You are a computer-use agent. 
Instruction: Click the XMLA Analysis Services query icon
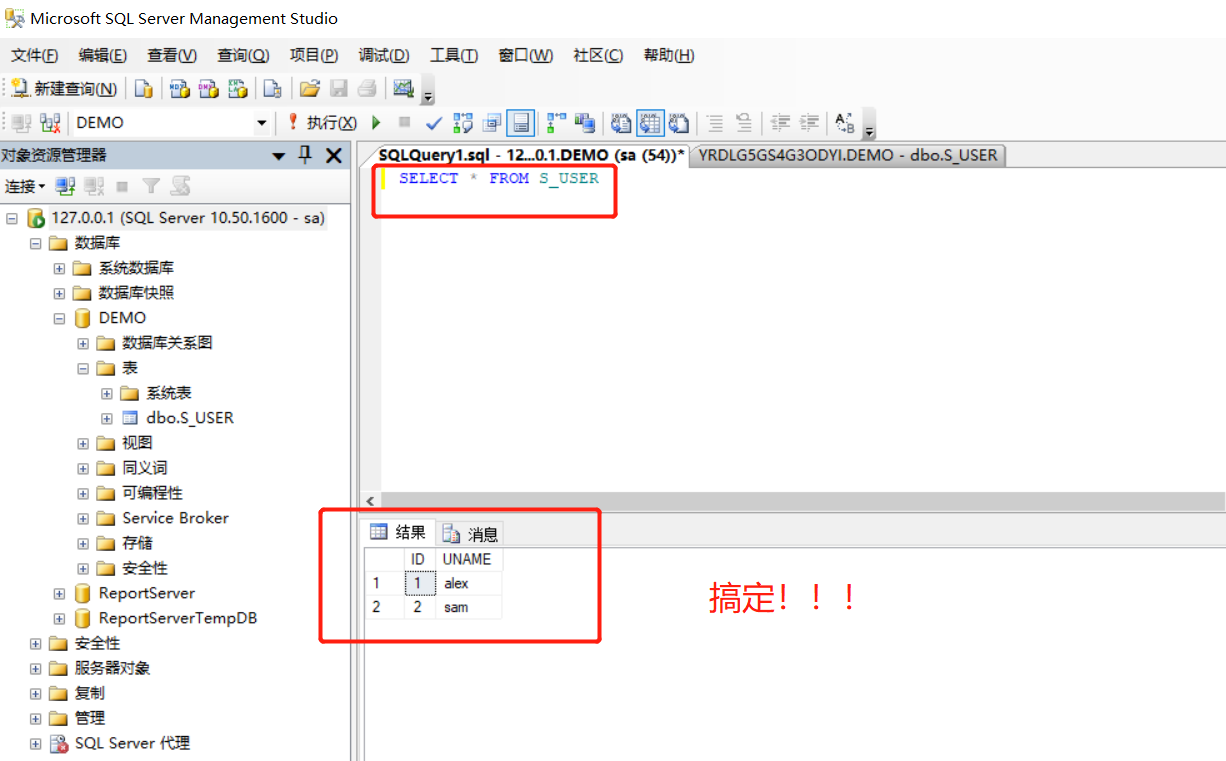pyautogui.click(x=237, y=89)
